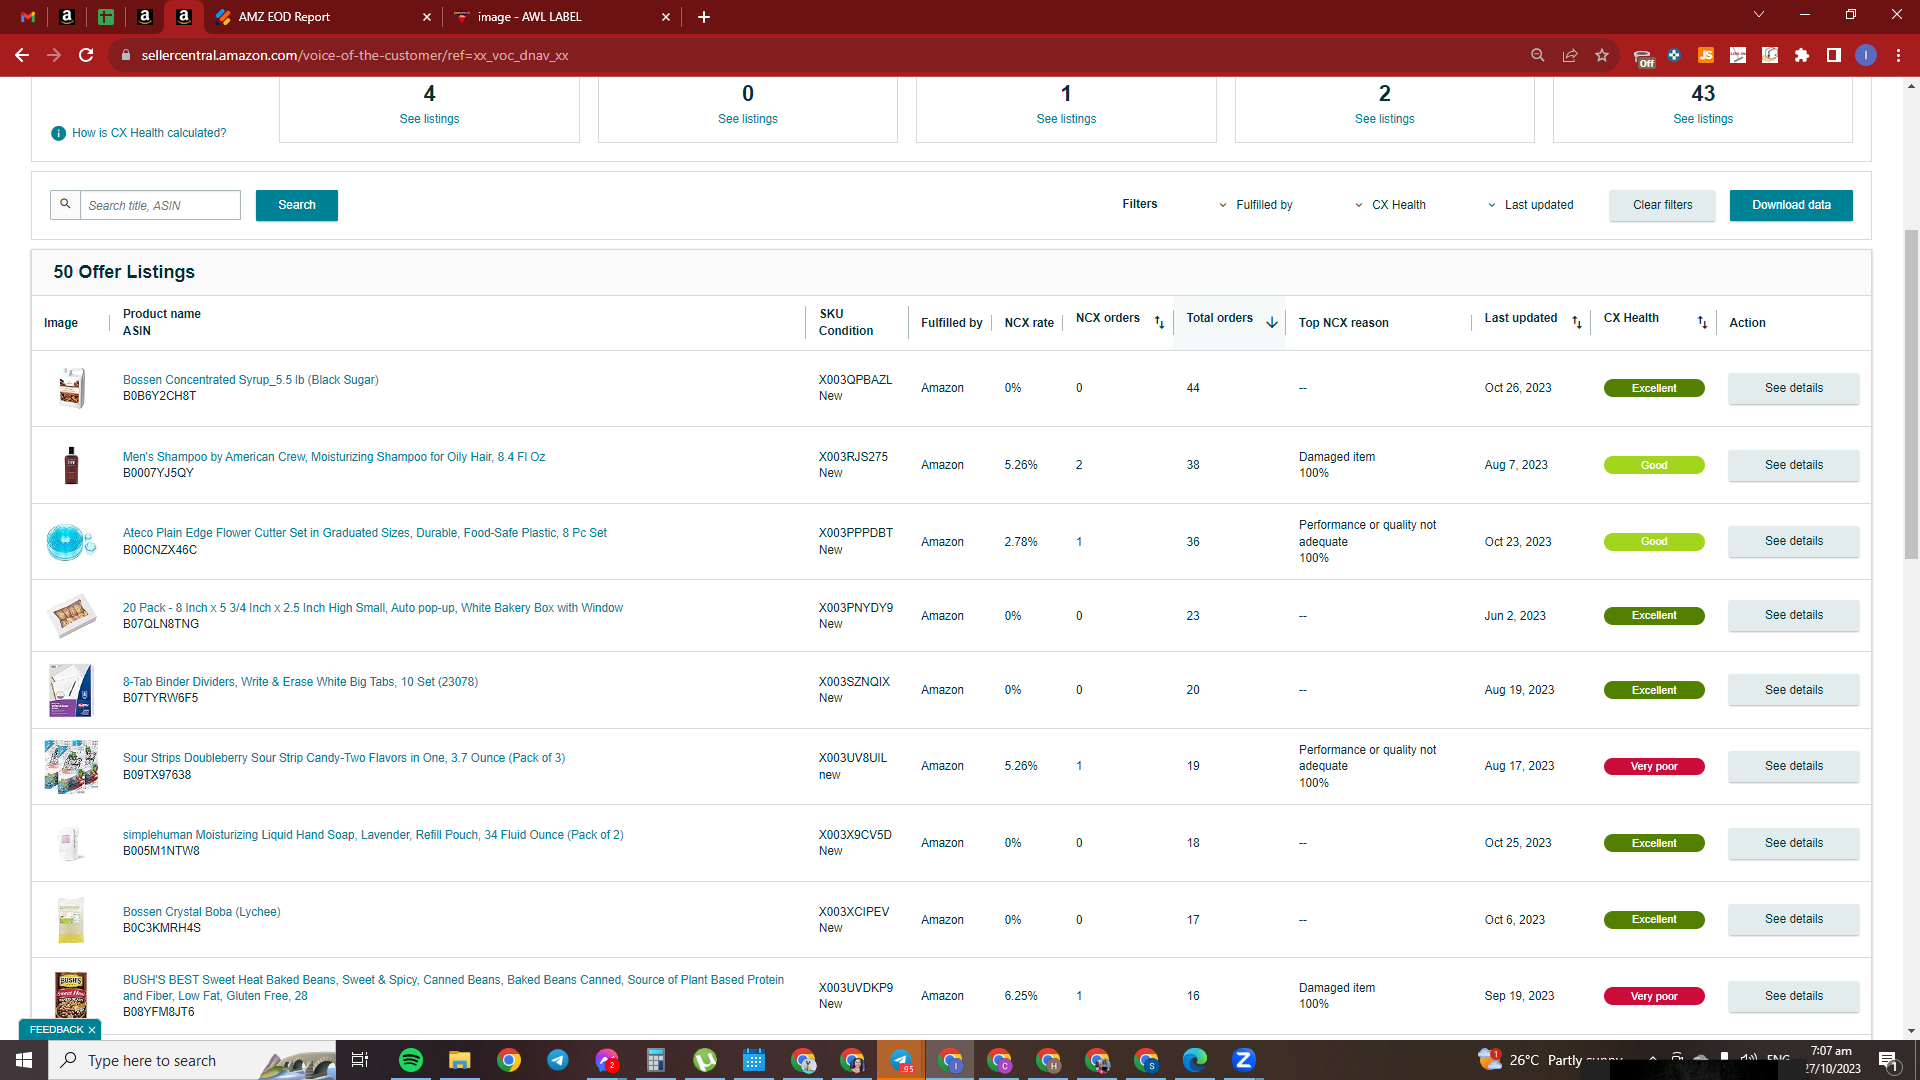
Task: Click Bakery Box product thumbnail
Action: (71, 616)
